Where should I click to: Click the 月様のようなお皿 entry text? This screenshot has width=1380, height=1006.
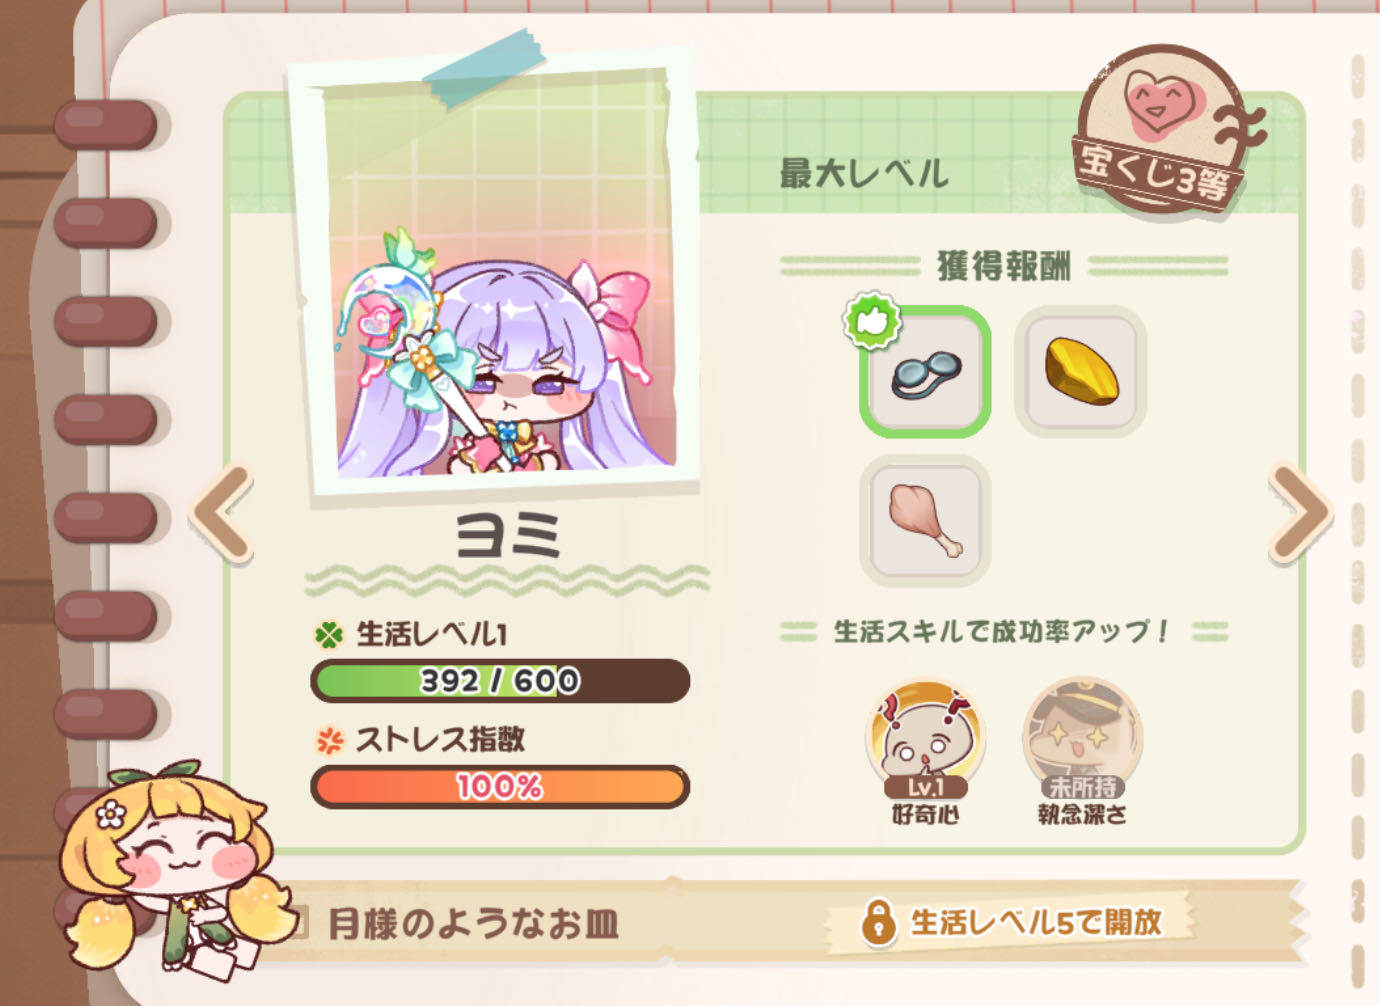pyautogui.click(x=473, y=923)
